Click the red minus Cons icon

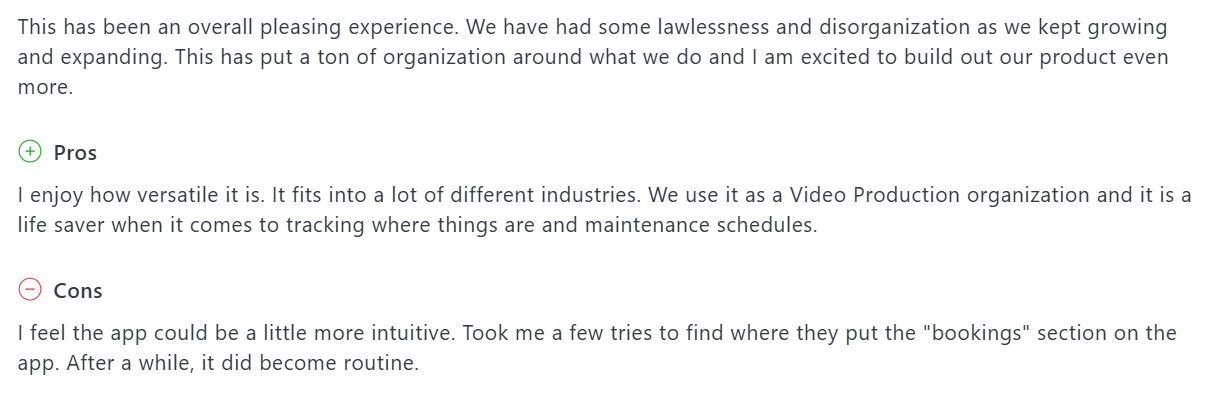point(30,290)
